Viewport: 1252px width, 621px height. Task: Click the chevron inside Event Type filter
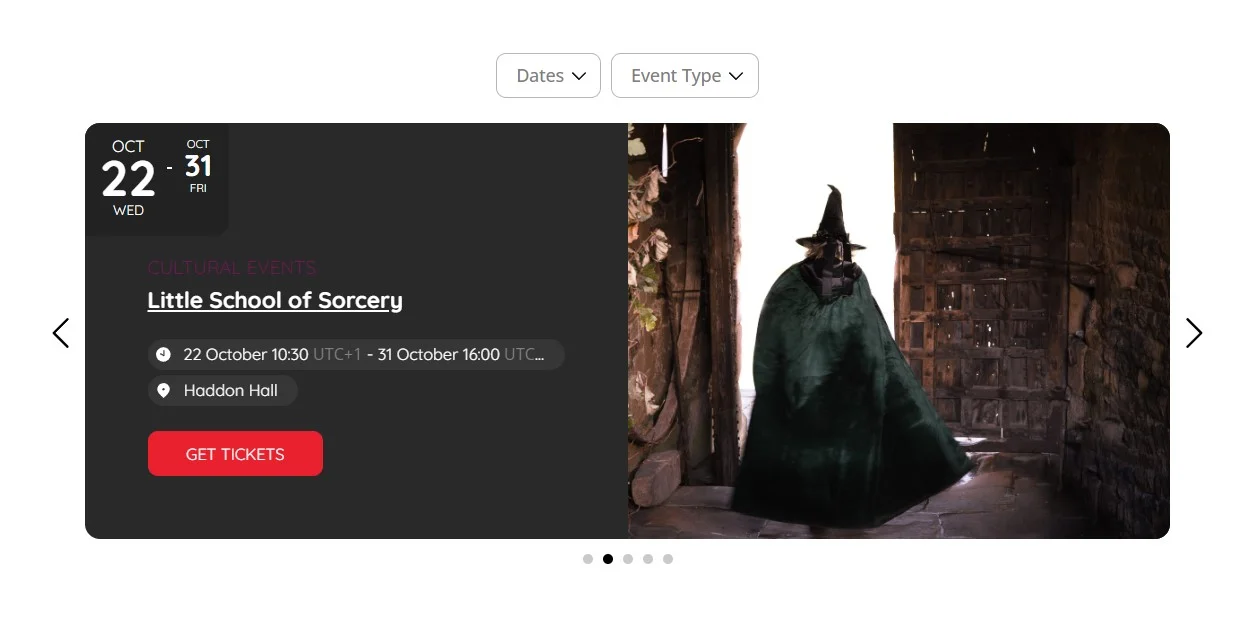[736, 76]
